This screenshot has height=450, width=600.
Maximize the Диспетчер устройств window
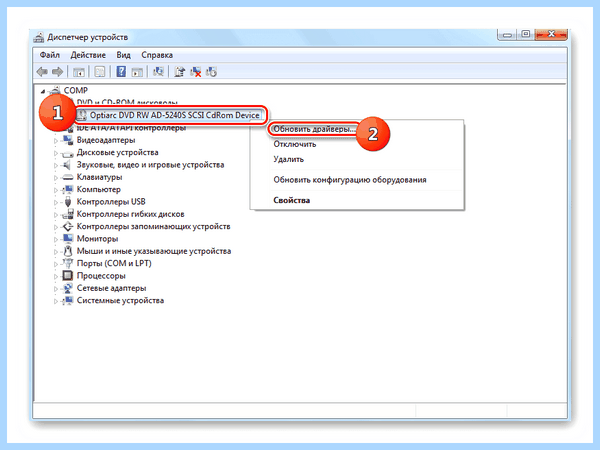point(526,34)
